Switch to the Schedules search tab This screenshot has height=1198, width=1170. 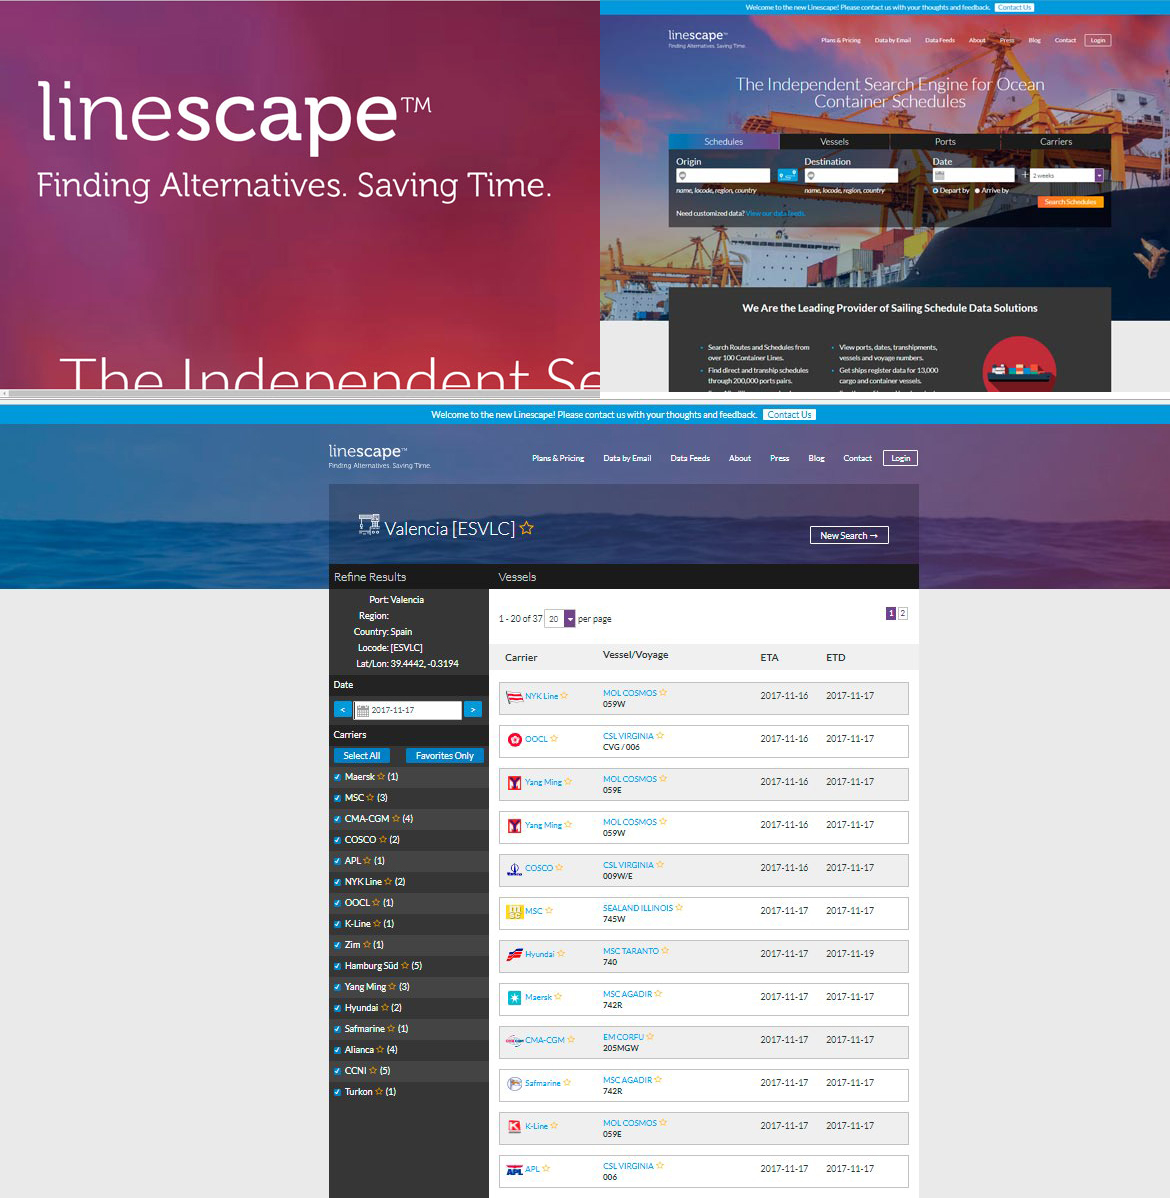(724, 141)
